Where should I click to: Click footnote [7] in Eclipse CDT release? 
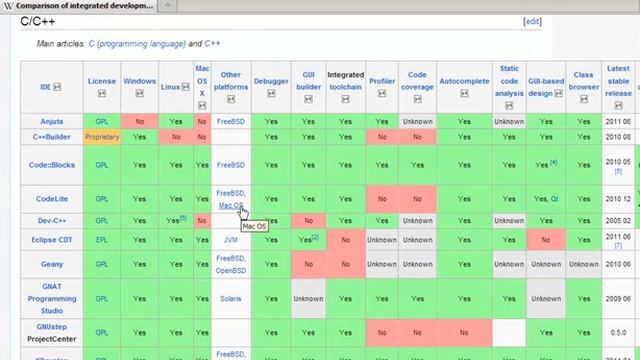click(x=618, y=246)
